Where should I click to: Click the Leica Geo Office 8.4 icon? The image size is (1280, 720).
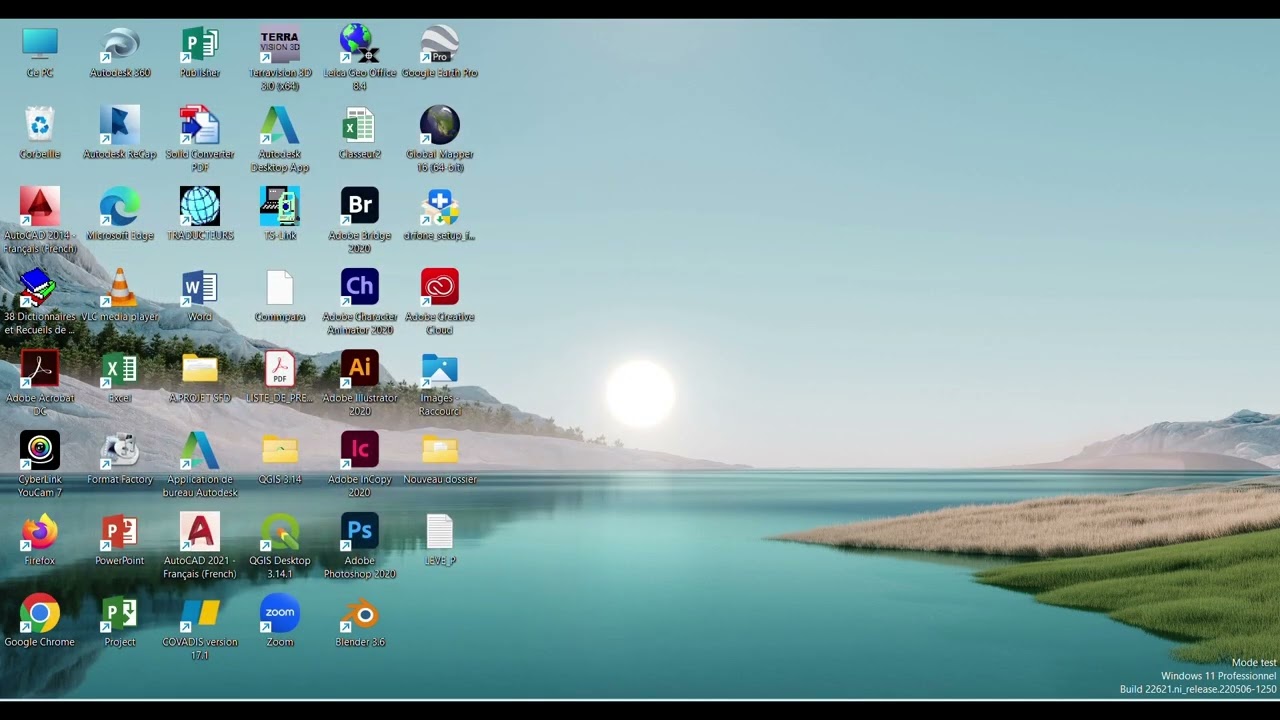tap(360, 44)
